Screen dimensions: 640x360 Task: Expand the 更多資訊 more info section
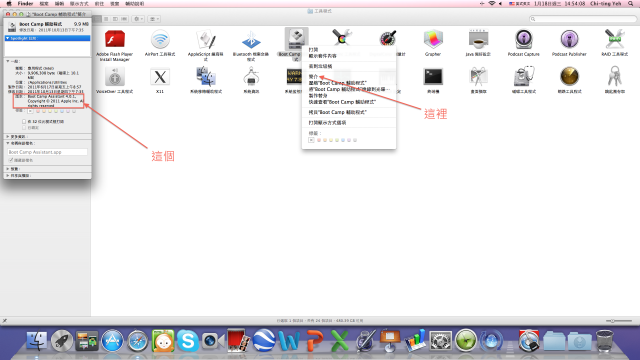(x=8, y=137)
